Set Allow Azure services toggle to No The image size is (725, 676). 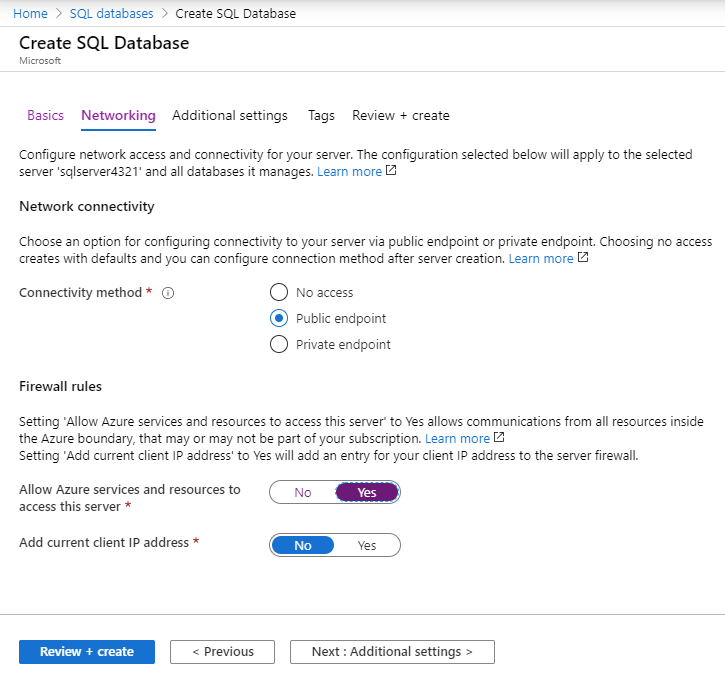coord(303,492)
